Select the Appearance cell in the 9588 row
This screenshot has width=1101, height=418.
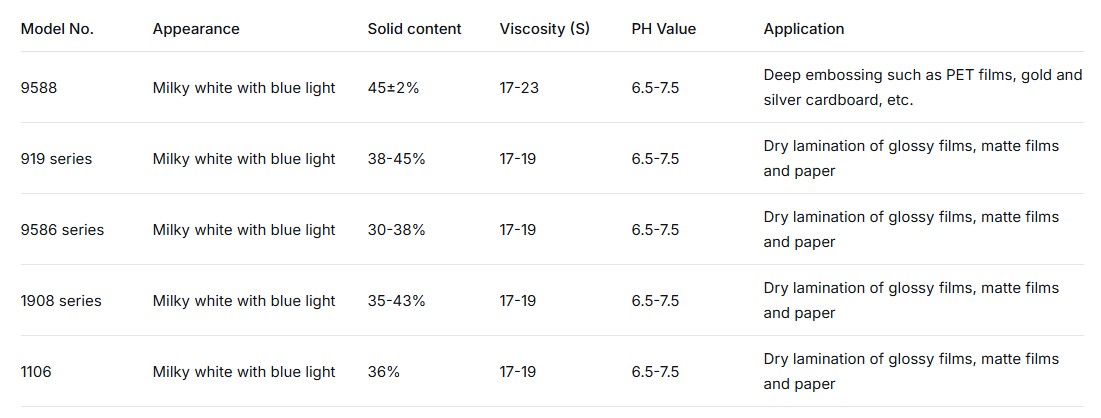click(x=244, y=88)
